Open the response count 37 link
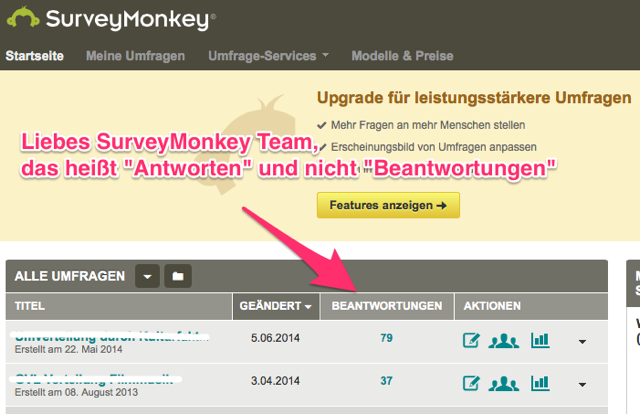 tap(387, 381)
